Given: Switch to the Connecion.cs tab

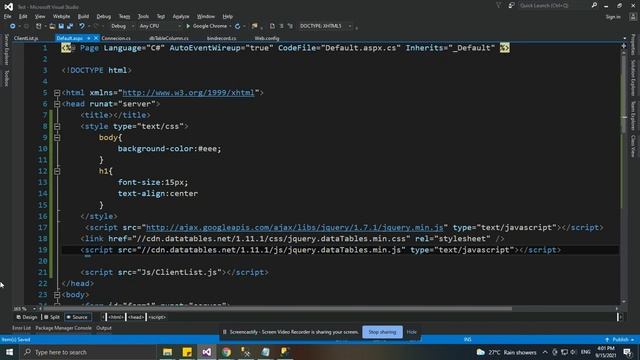Looking at the screenshot, I should (x=116, y=38).
